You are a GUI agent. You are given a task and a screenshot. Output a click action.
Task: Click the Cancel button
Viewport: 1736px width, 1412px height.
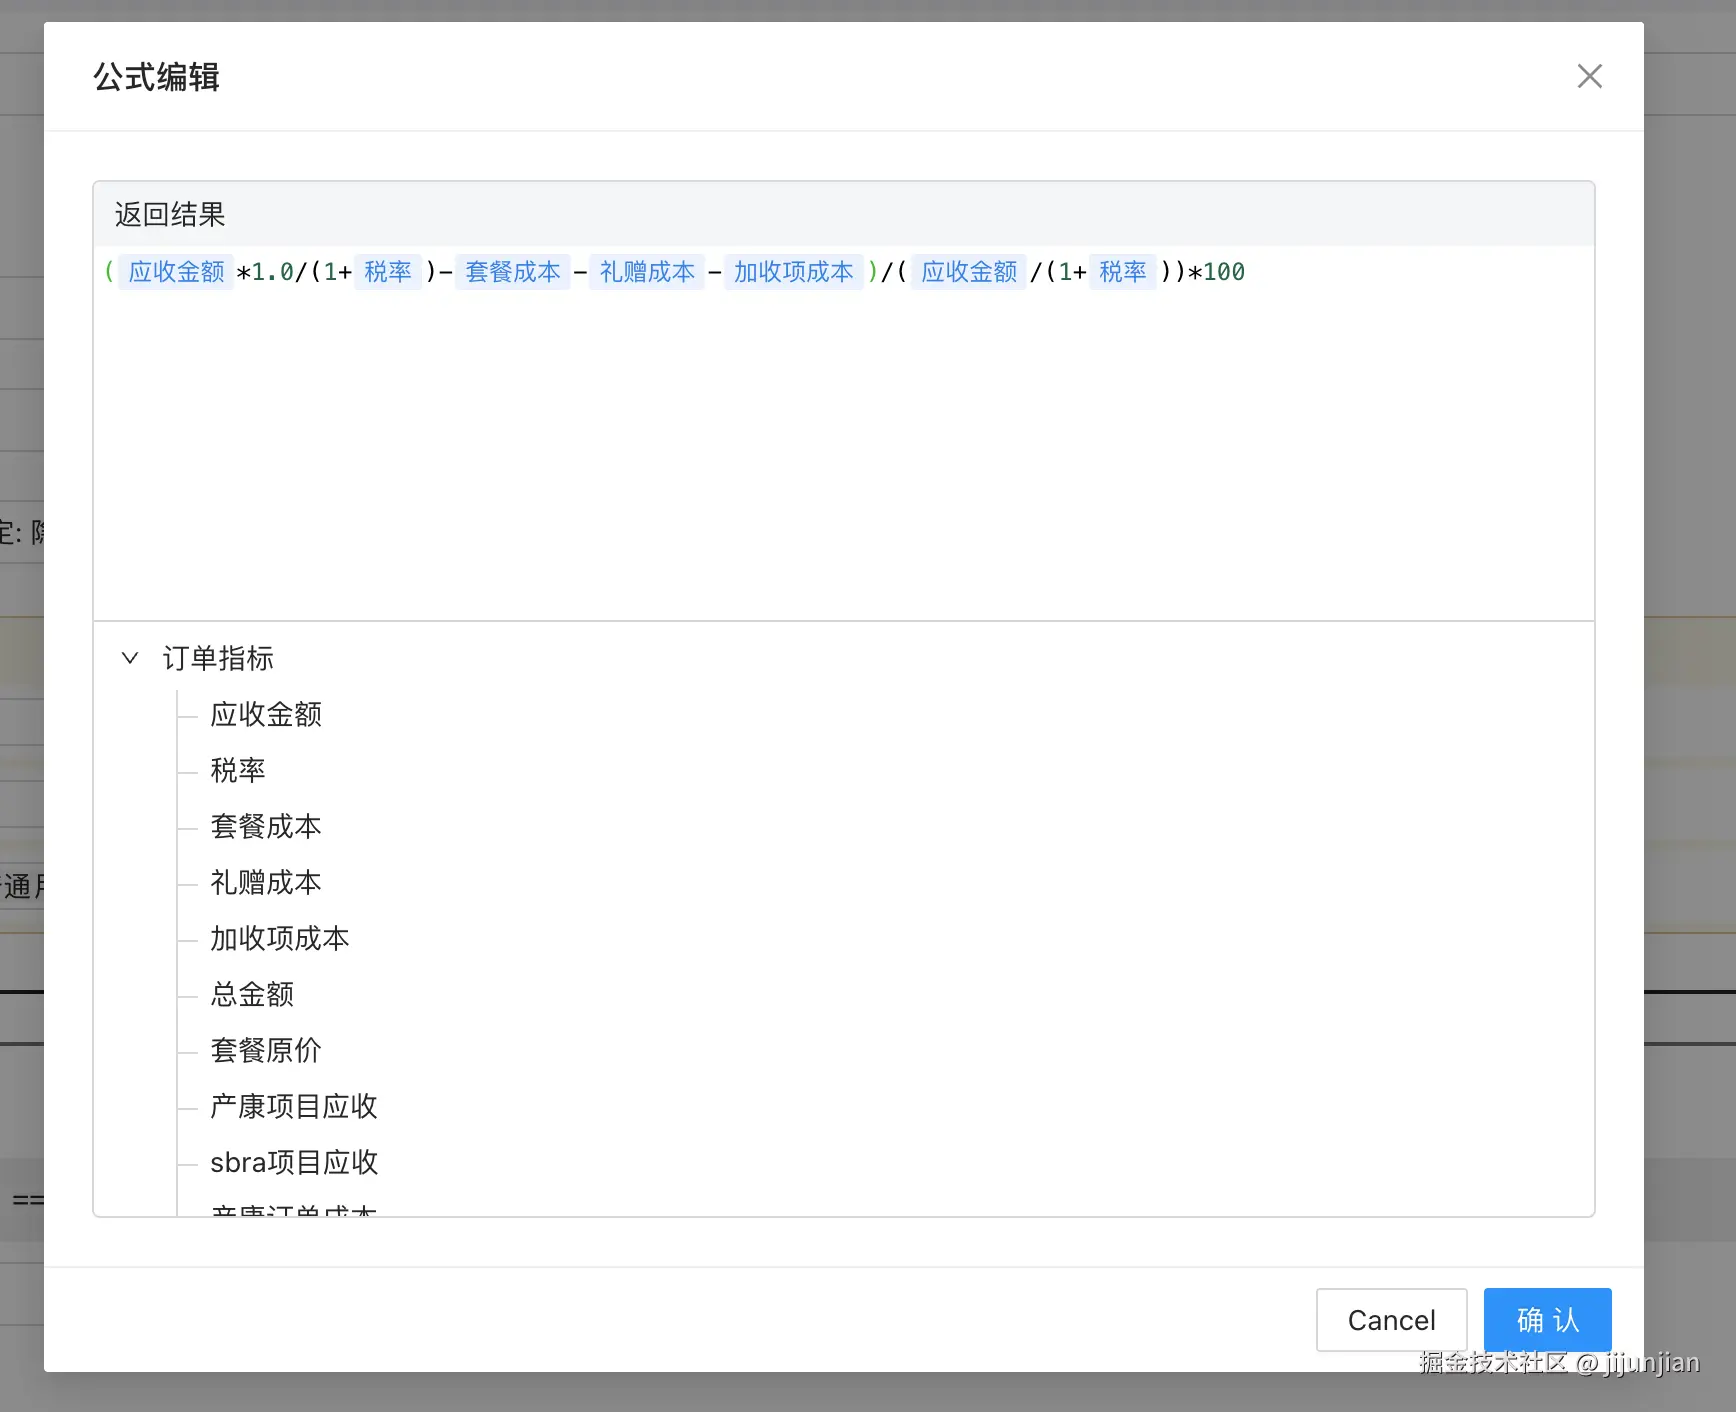click(1391, 1320)
